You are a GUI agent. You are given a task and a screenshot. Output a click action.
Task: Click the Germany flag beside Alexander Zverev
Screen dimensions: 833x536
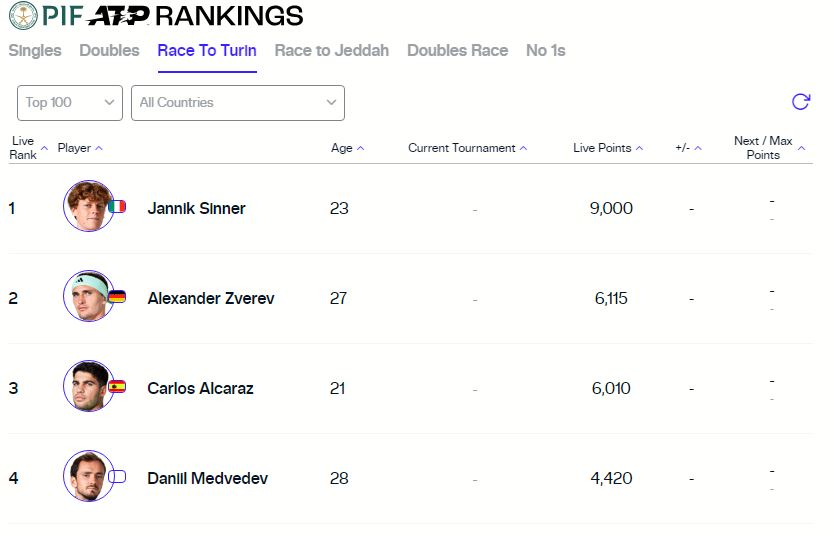click(x=117, y=297)
